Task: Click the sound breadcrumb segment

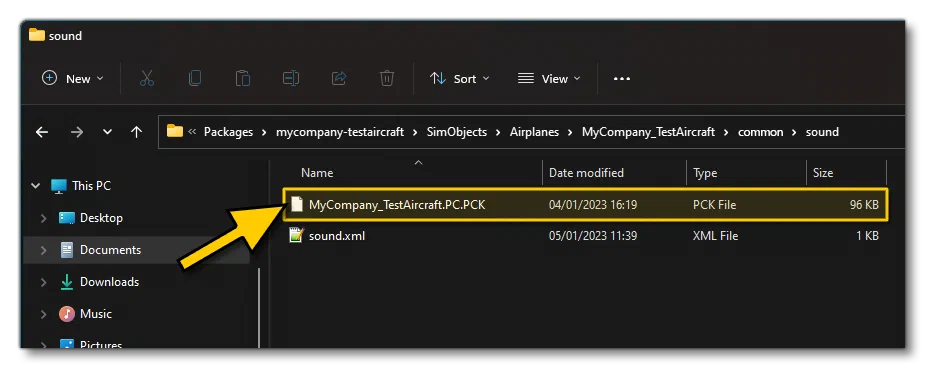Action: [x=822, y=132]
